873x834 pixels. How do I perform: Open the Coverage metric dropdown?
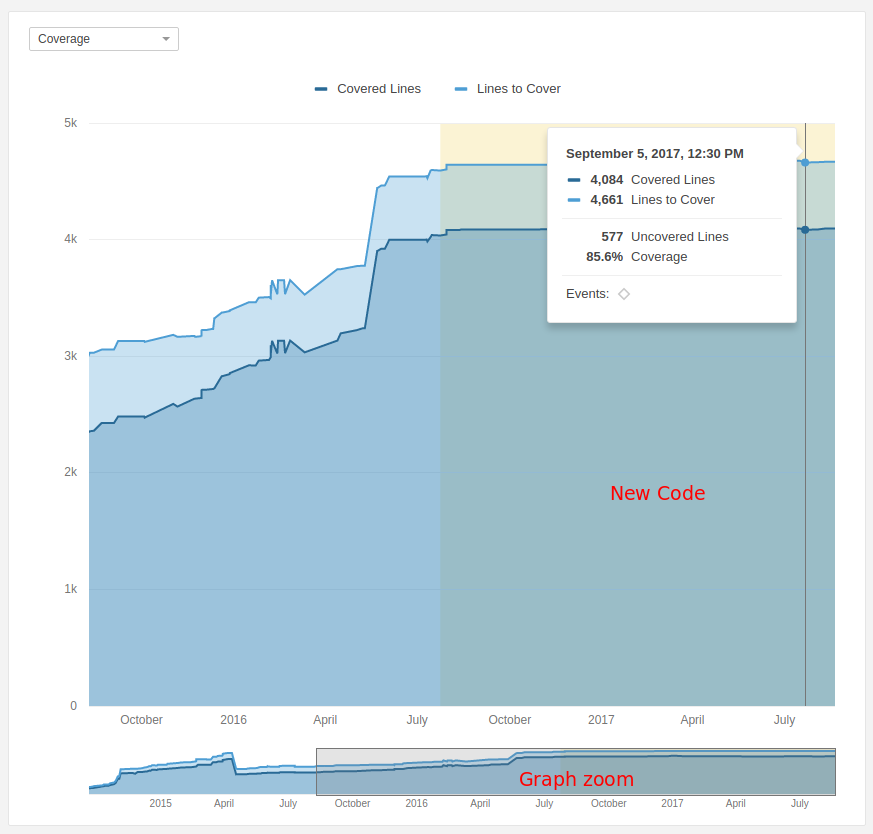(103, 39)
